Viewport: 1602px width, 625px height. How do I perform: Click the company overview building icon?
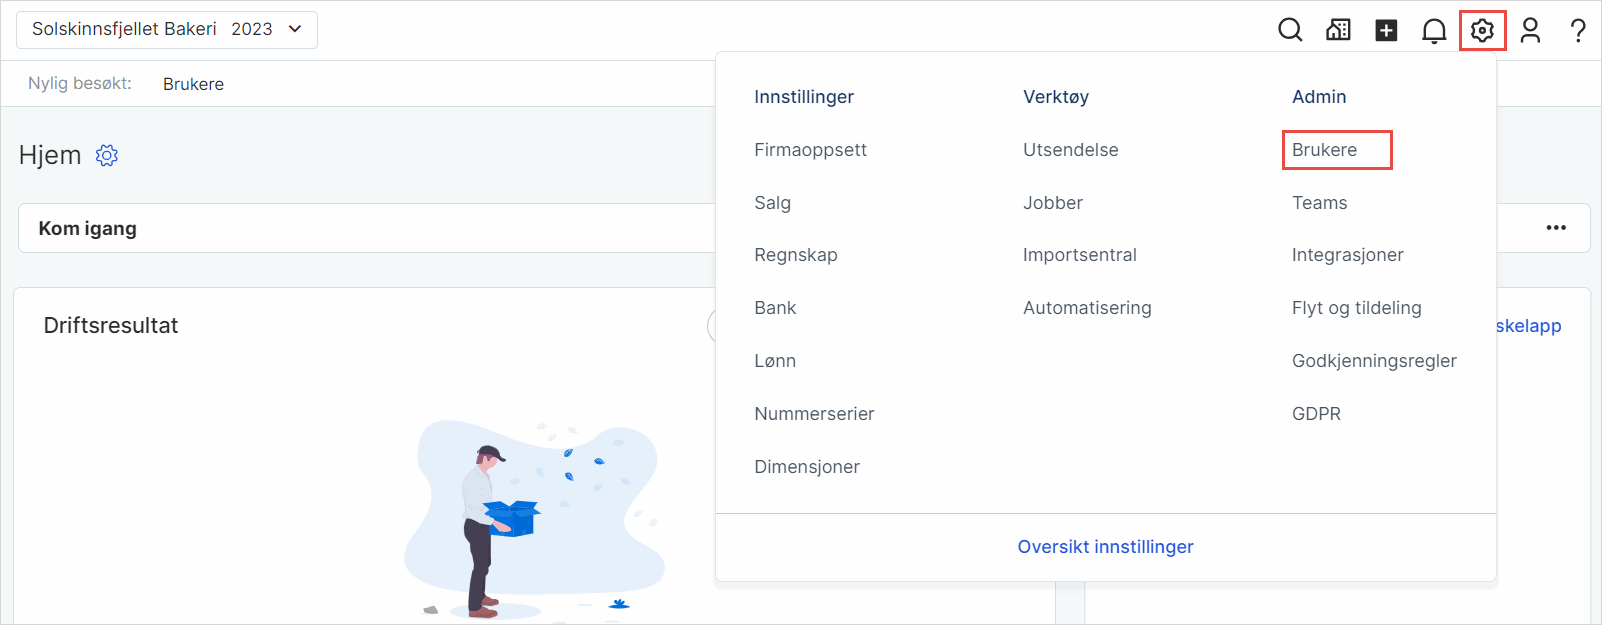click(1338, 30)
